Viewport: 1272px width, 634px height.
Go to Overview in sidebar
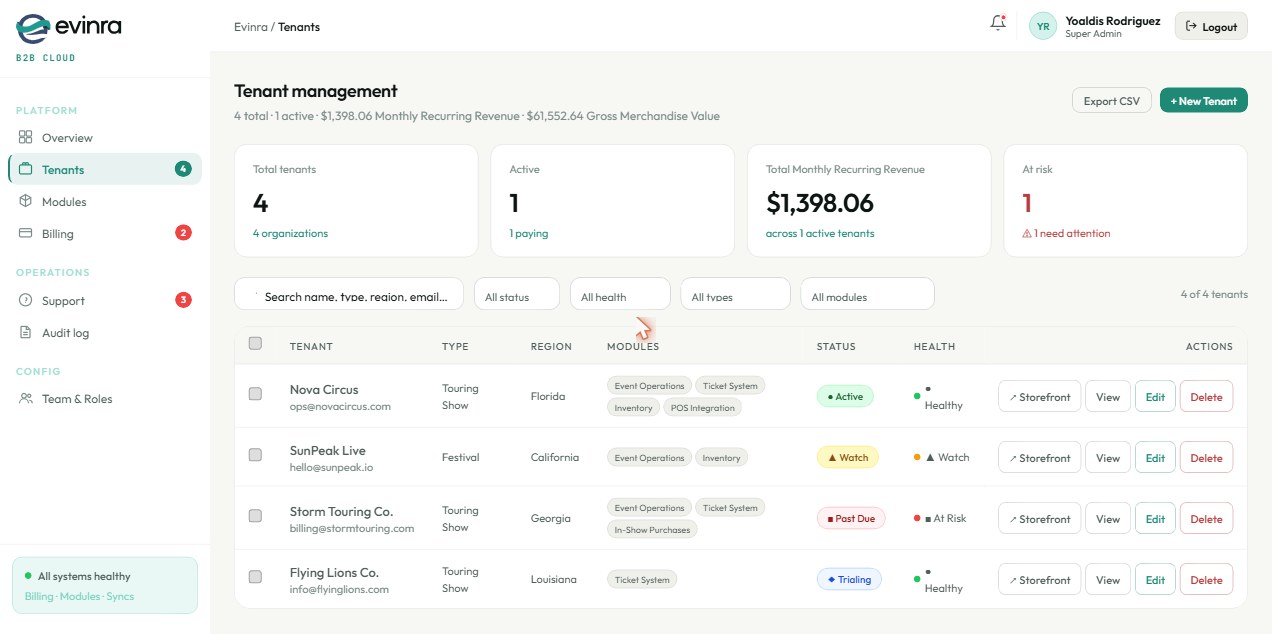point(105,138)
